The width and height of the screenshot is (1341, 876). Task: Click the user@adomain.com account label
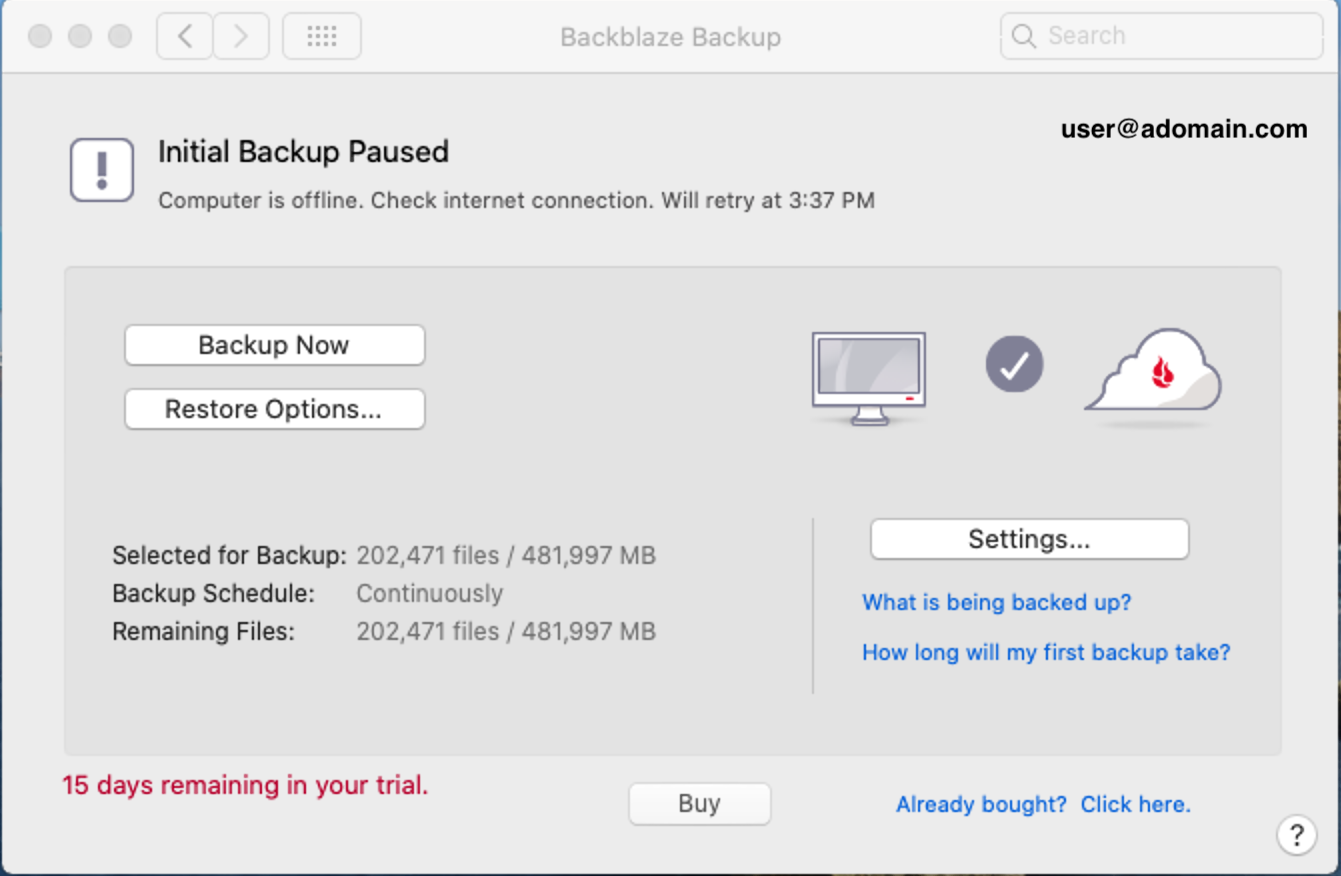(x=1184, y=129)
